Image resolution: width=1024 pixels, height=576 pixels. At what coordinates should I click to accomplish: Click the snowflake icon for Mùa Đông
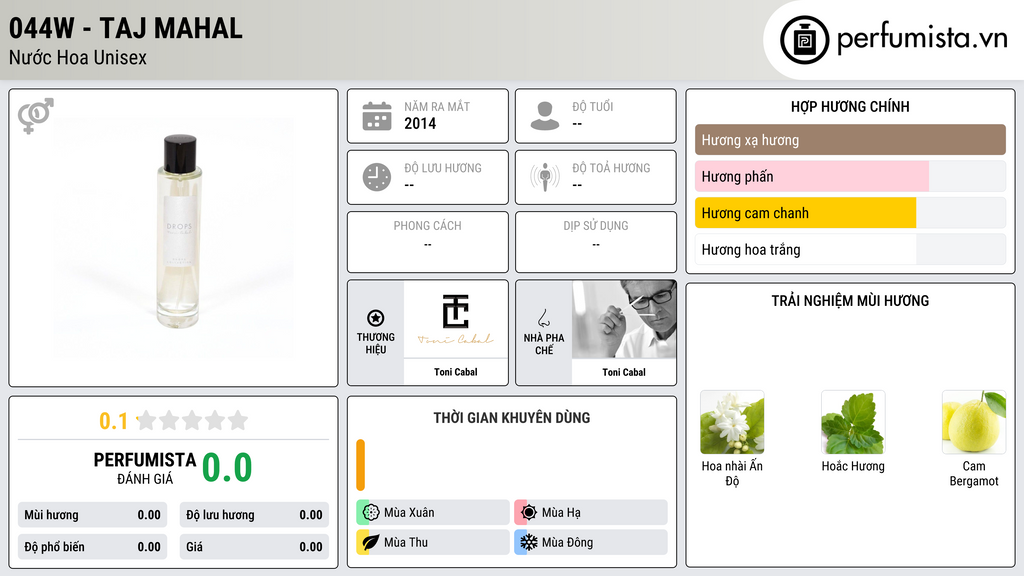point(528,542)
